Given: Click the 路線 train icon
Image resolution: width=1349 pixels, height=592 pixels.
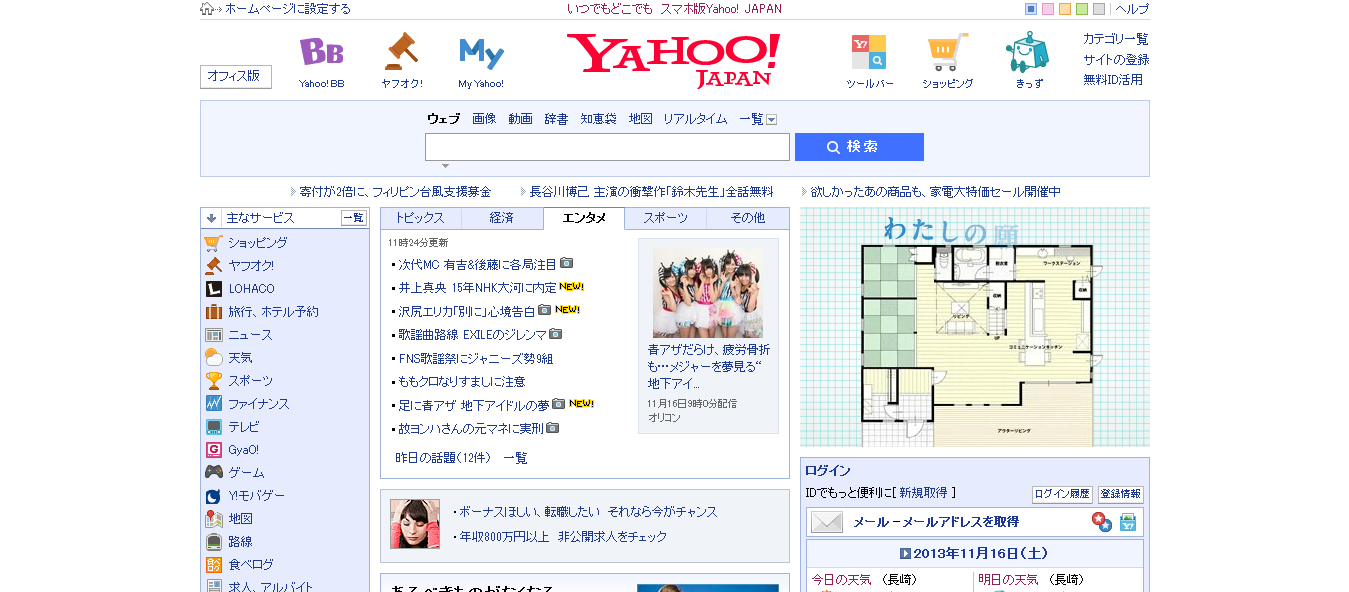Looking at the screenshot, I should (x=213, y=541).
